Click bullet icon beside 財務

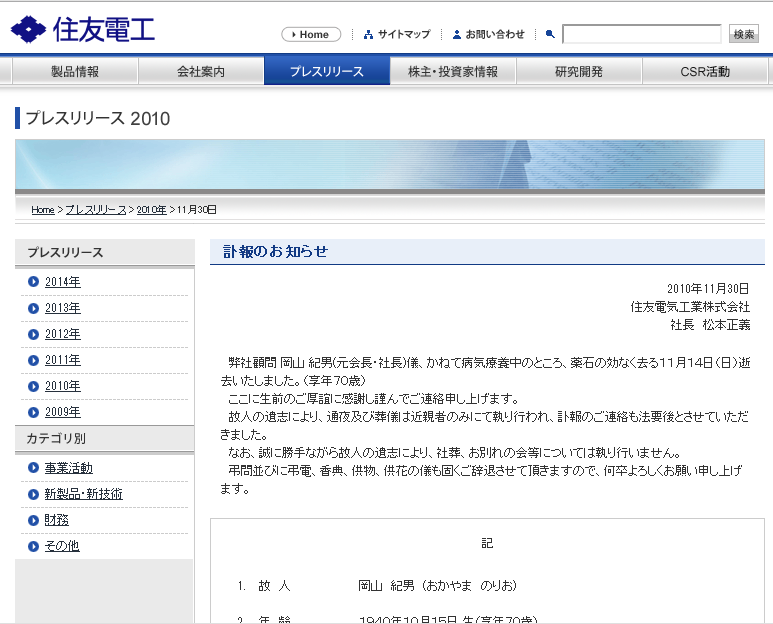point(33,520)
